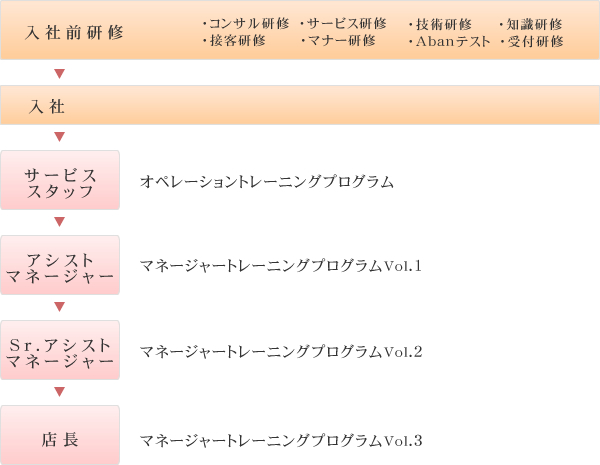
Task: Select the 接客研修 item
Action: (x=234, y=41)
